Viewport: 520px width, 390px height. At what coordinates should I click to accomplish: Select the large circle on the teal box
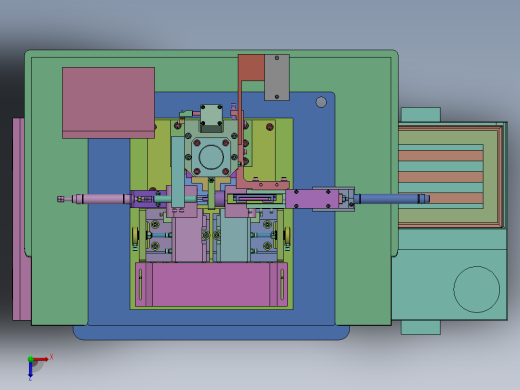476,289
